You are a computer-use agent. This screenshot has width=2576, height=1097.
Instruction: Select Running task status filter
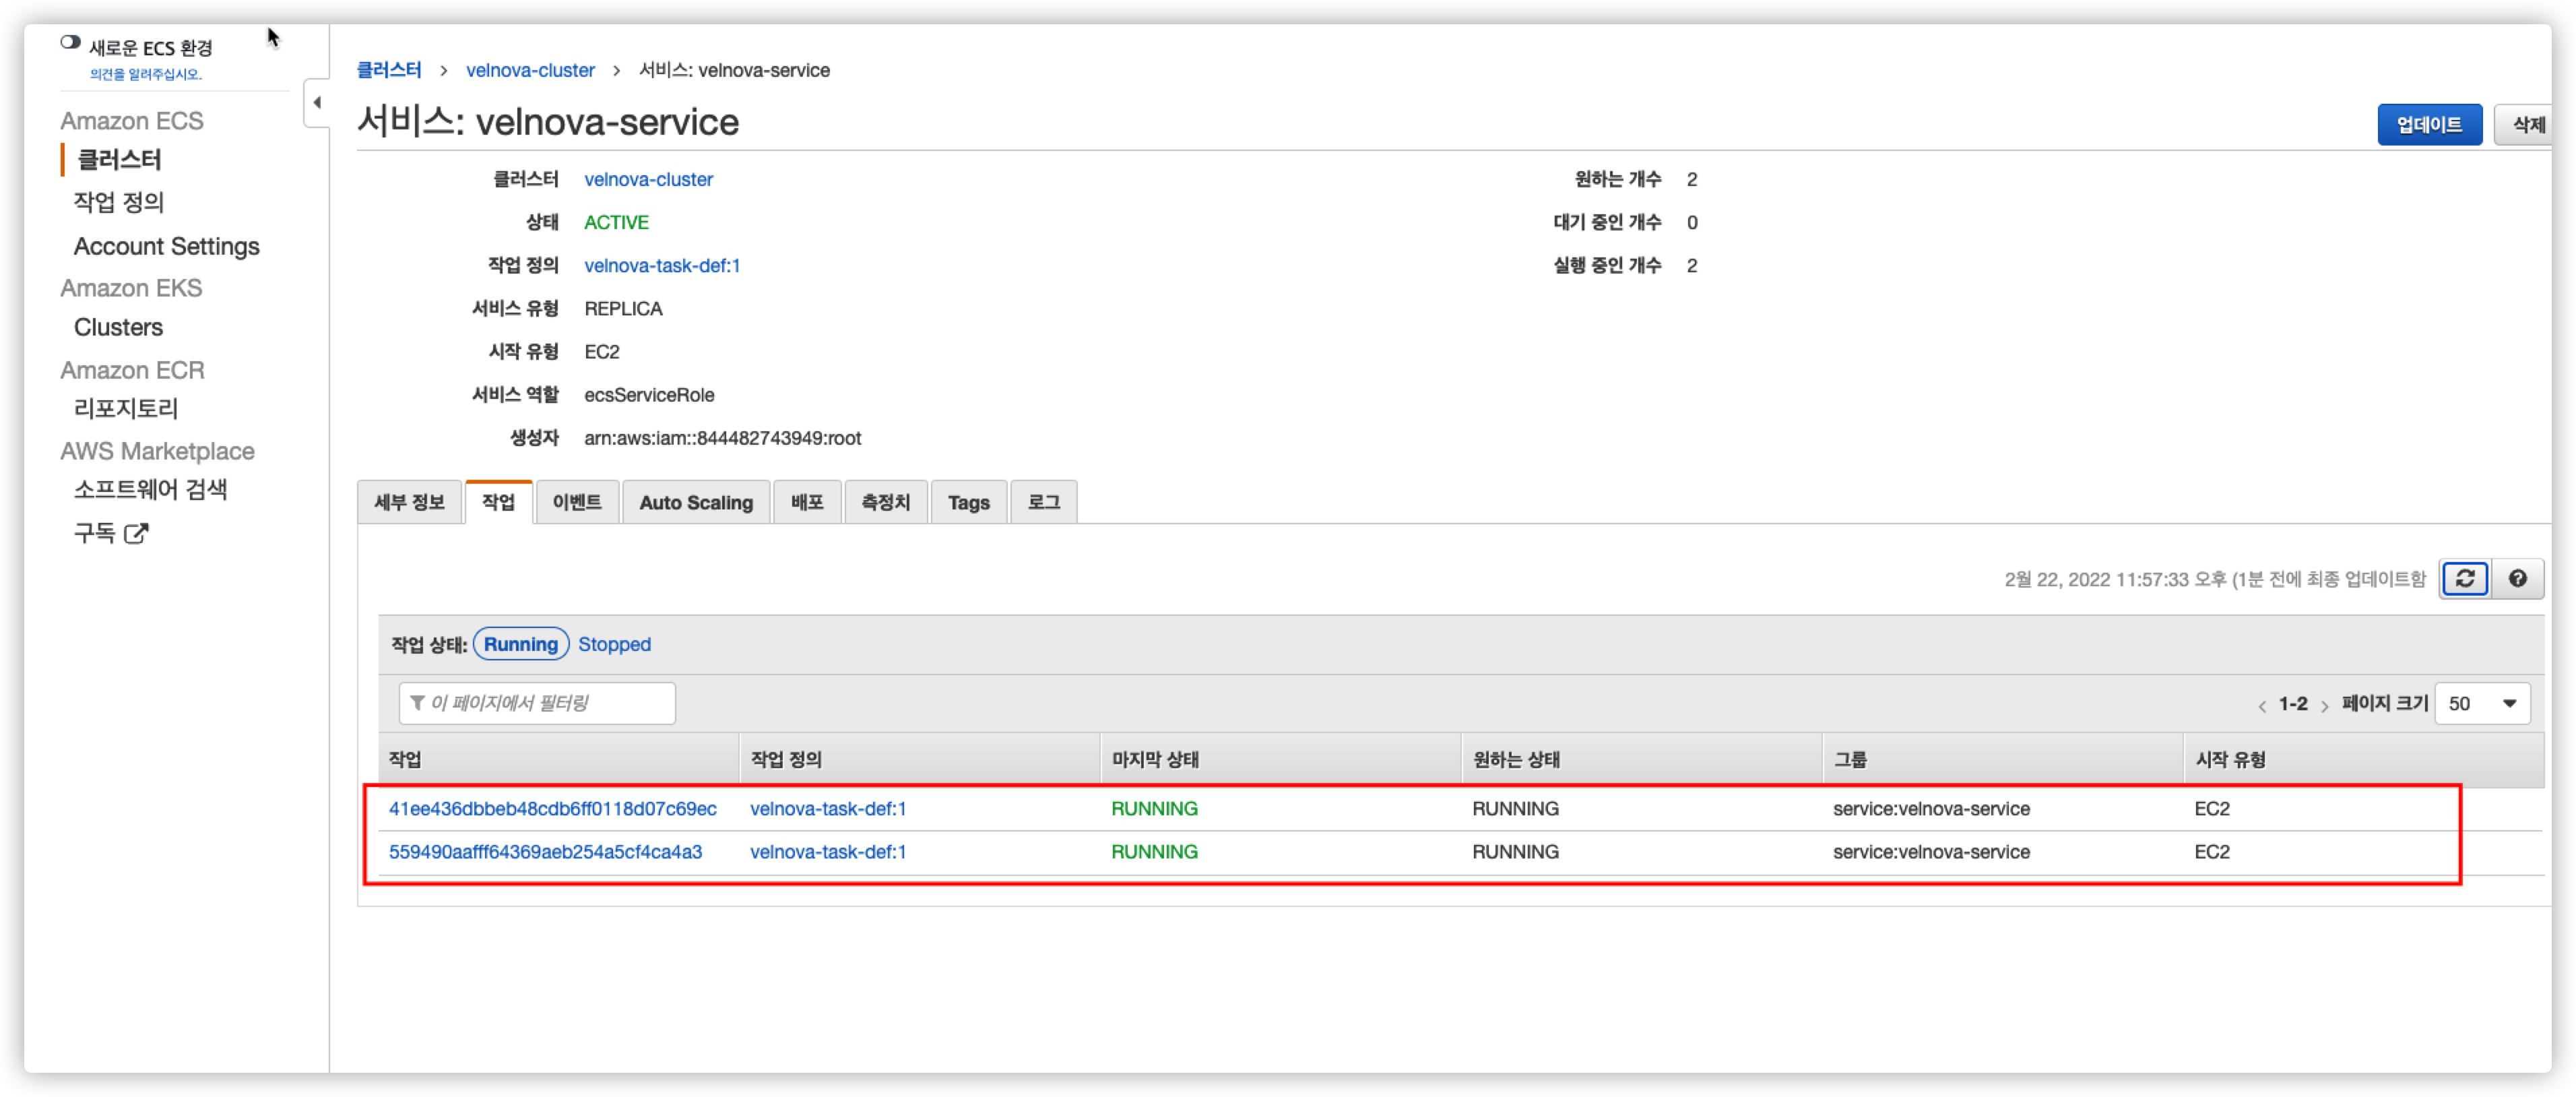click(x=520, y=644)
